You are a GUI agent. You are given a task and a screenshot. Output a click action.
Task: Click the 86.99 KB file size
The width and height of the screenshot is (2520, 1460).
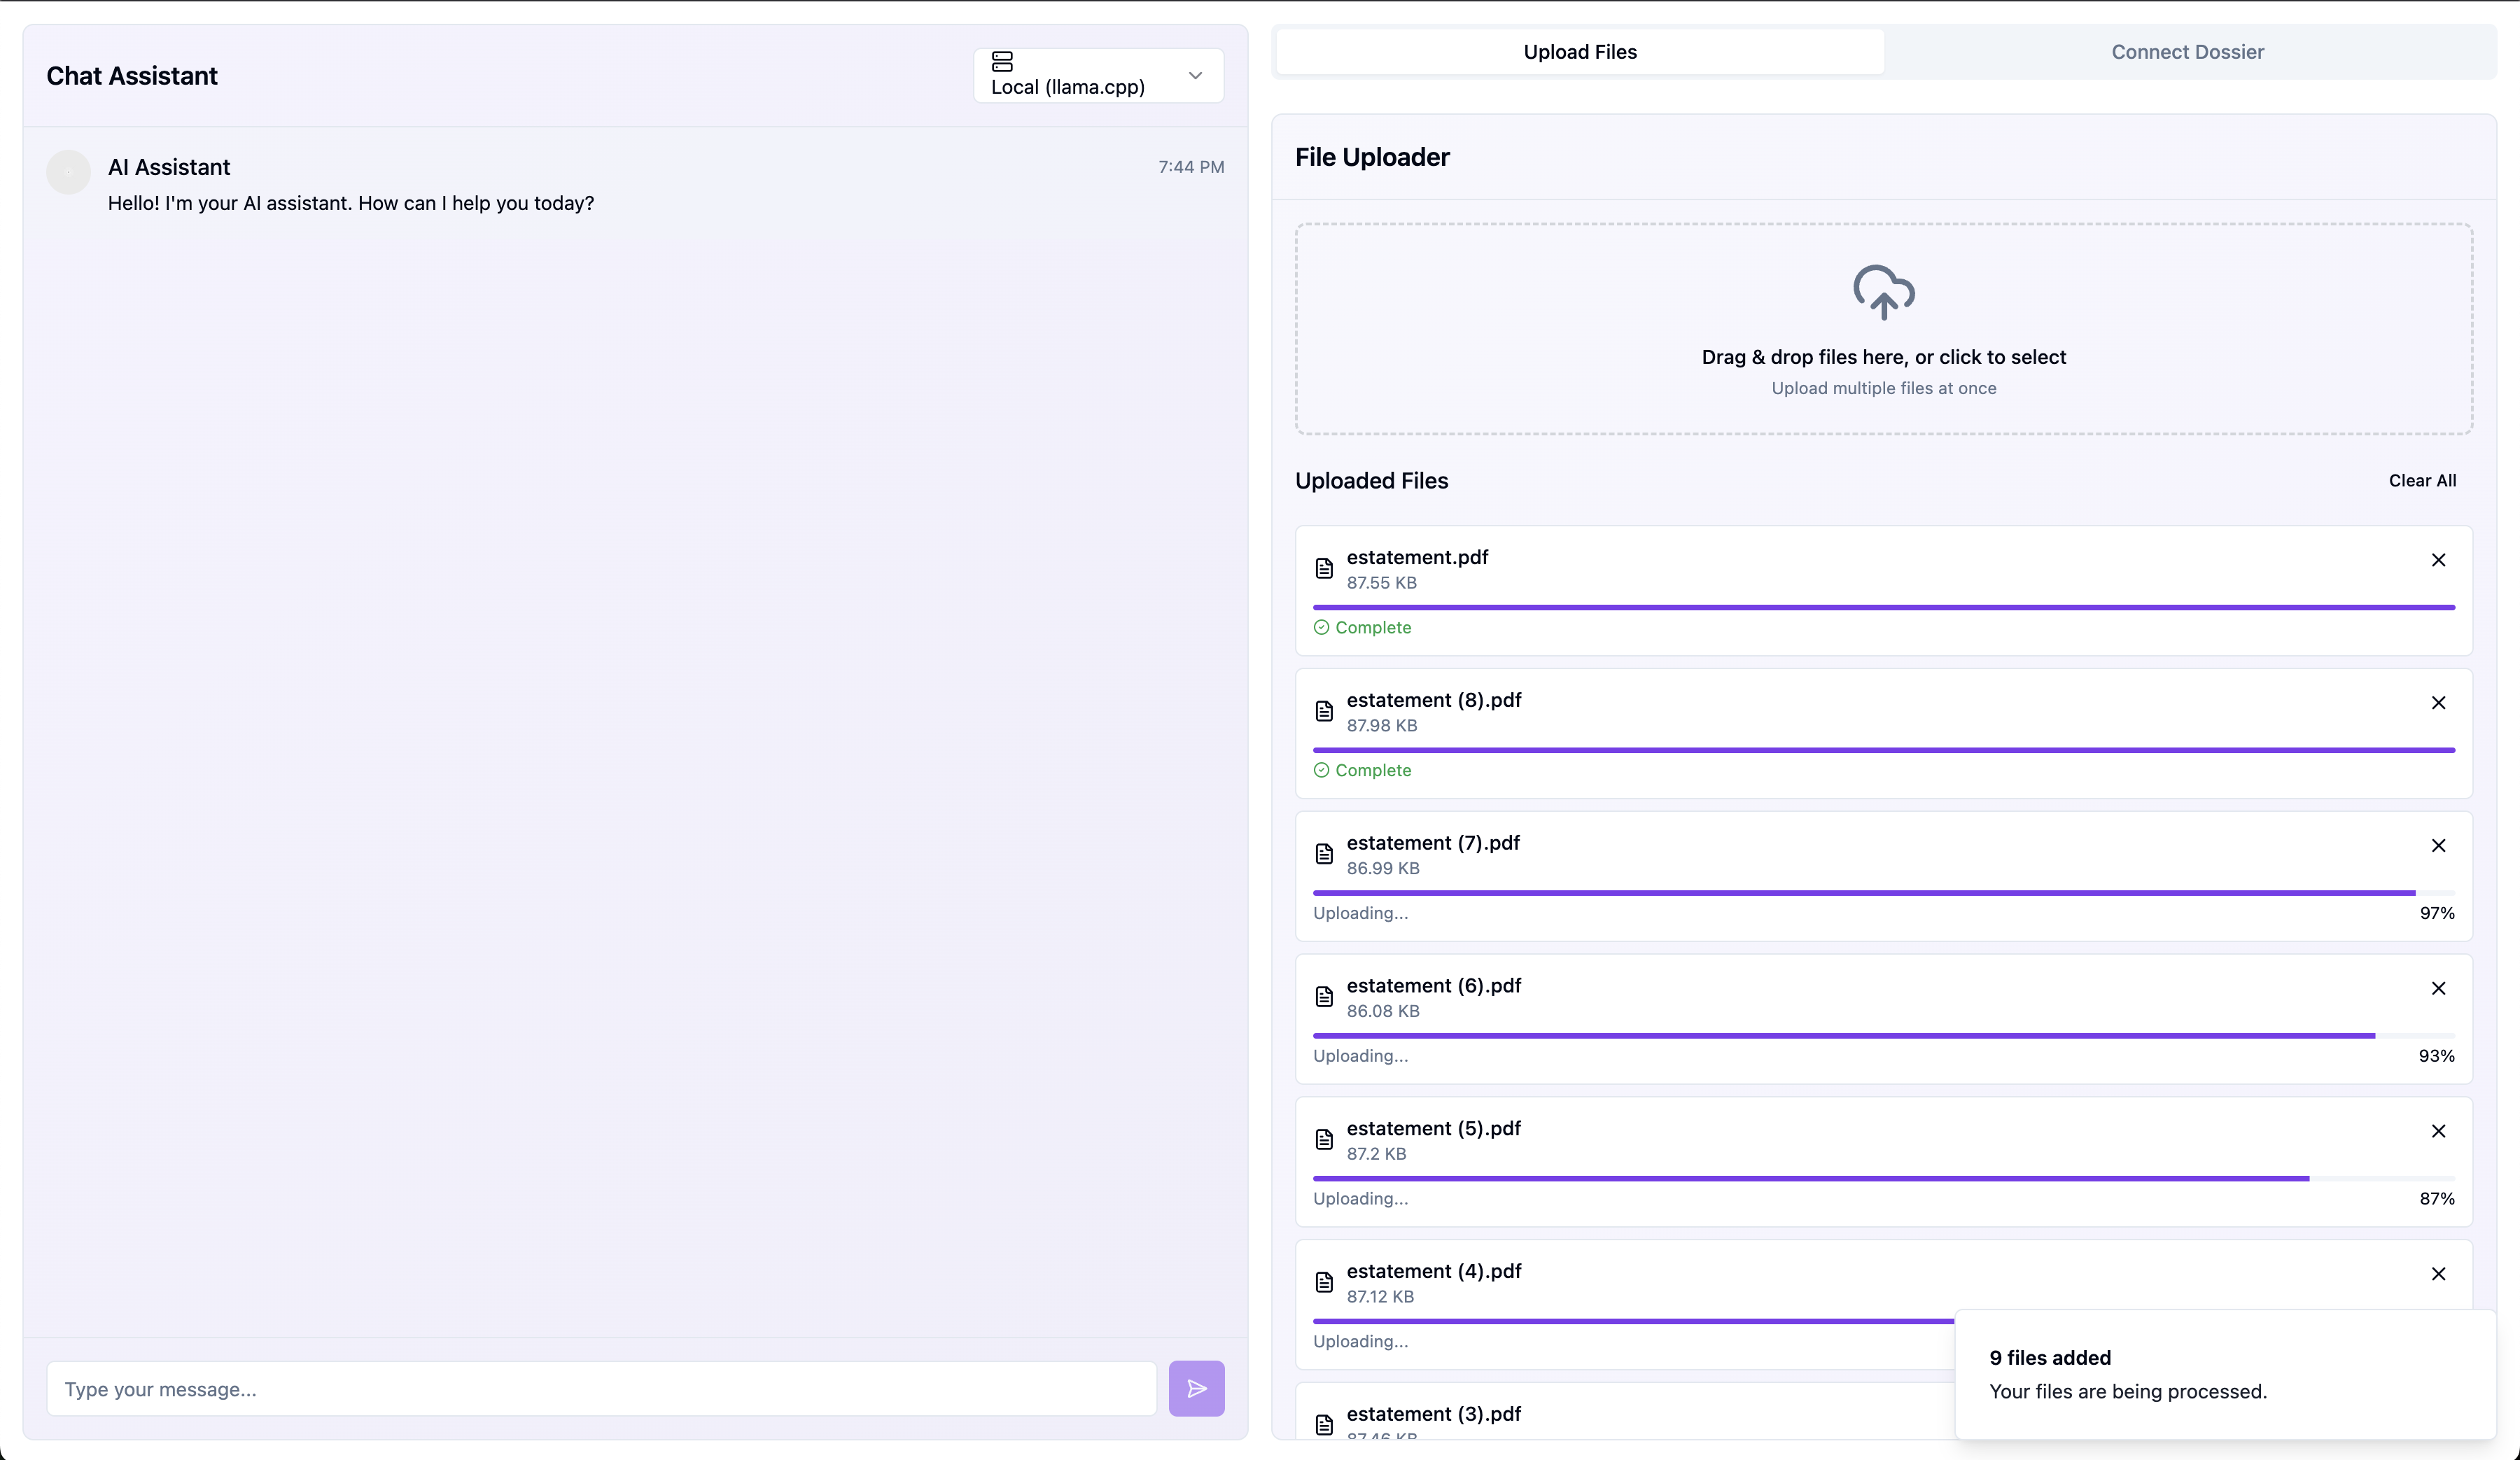pos(1383,869)
